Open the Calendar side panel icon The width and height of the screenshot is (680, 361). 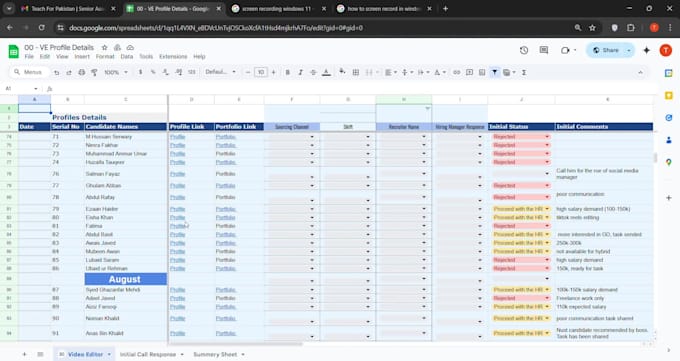[668, 73]
